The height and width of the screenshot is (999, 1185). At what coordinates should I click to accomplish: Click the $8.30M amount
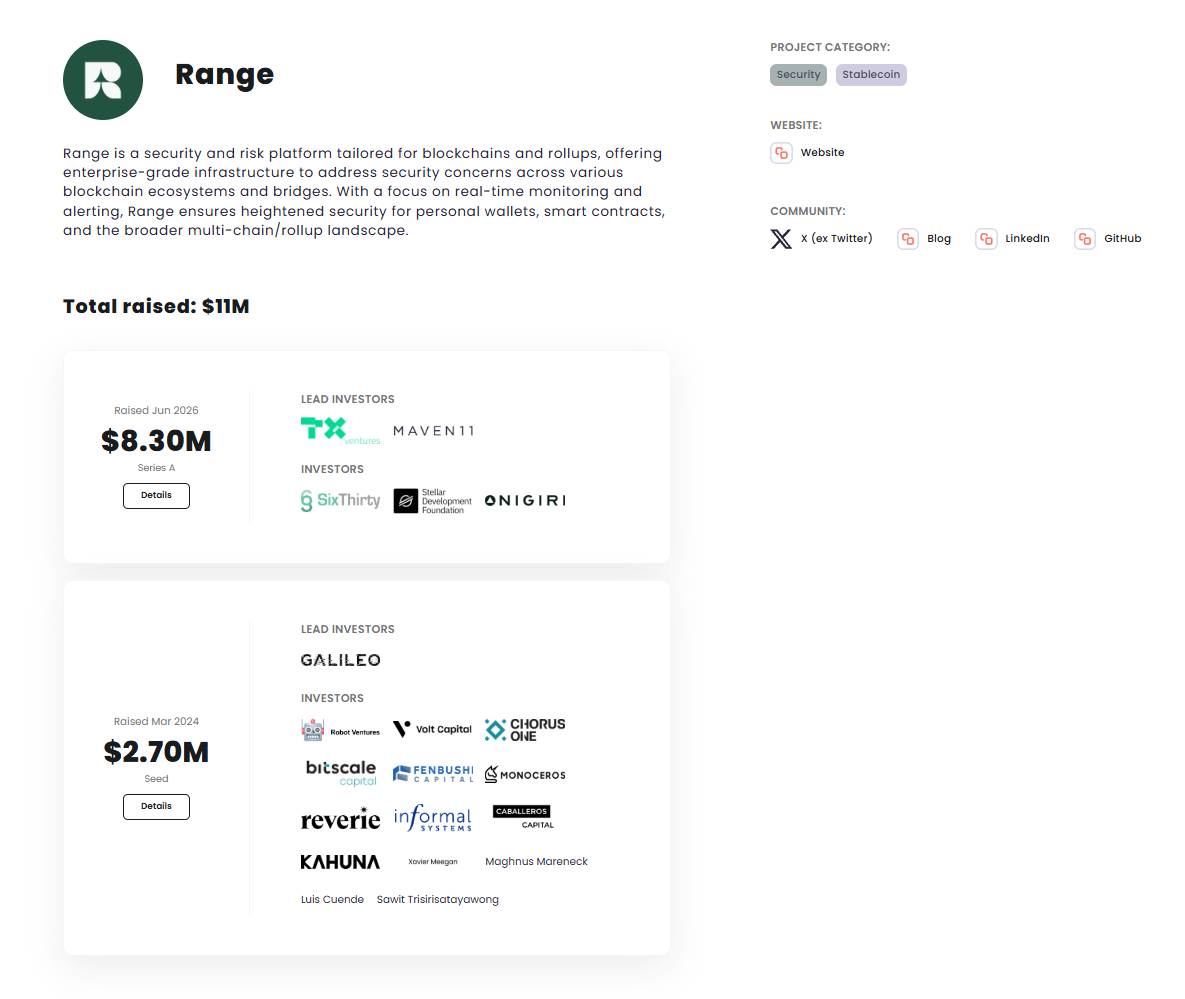coord(156,441)
